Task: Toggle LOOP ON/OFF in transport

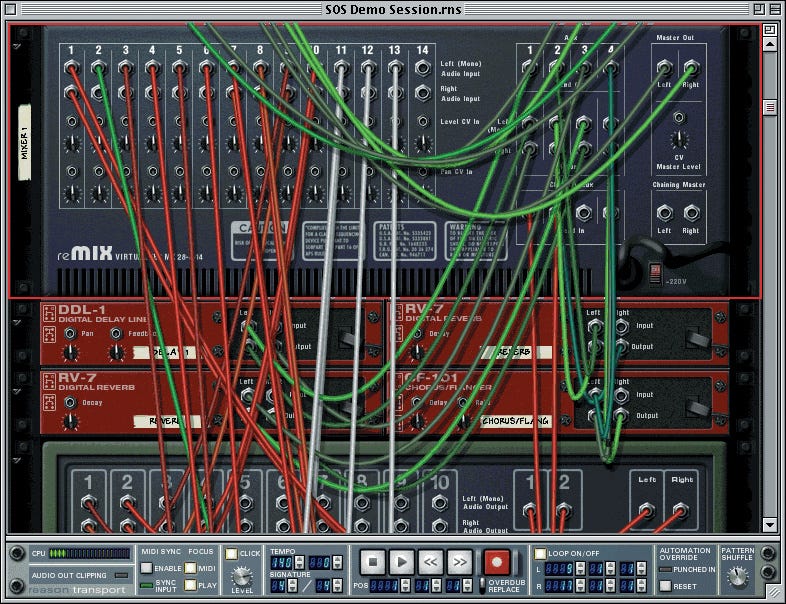Action: pyautogui.click(x=540, y=553)
